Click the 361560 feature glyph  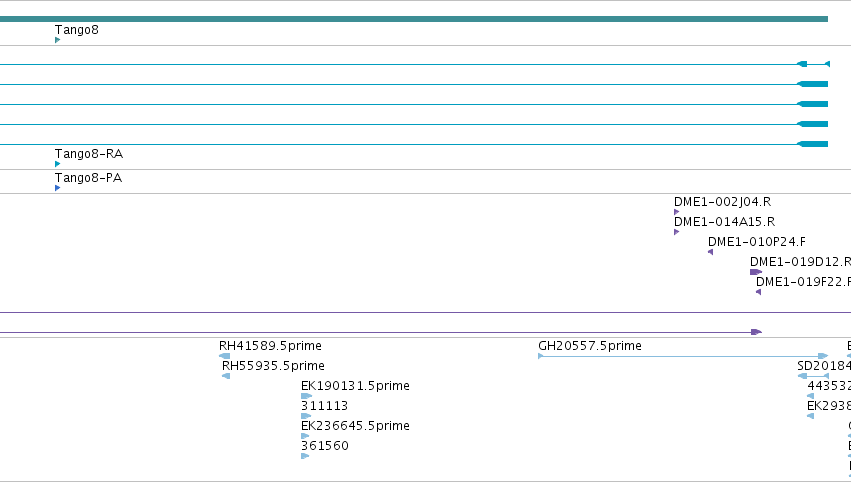[x=305, y=456]
